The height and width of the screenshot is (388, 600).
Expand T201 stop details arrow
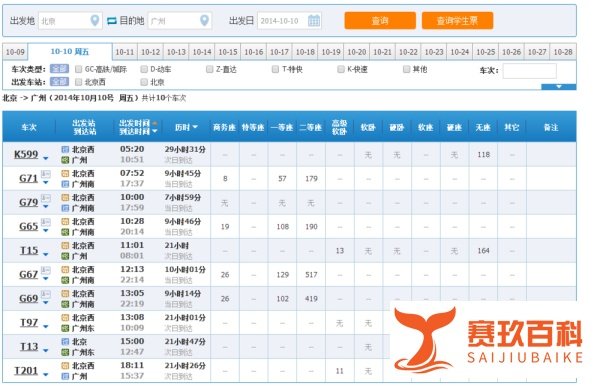tap(46, 374)
